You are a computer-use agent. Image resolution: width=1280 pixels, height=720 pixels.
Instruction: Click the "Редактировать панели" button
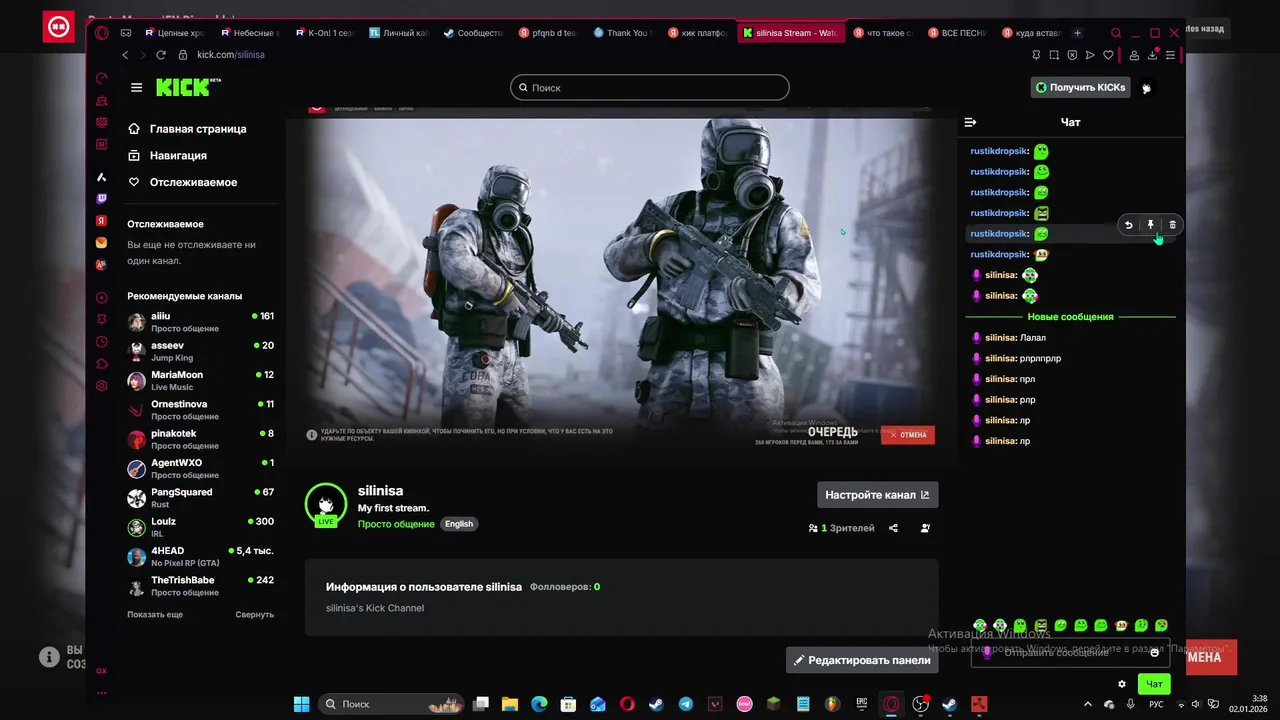coord(862,660)
